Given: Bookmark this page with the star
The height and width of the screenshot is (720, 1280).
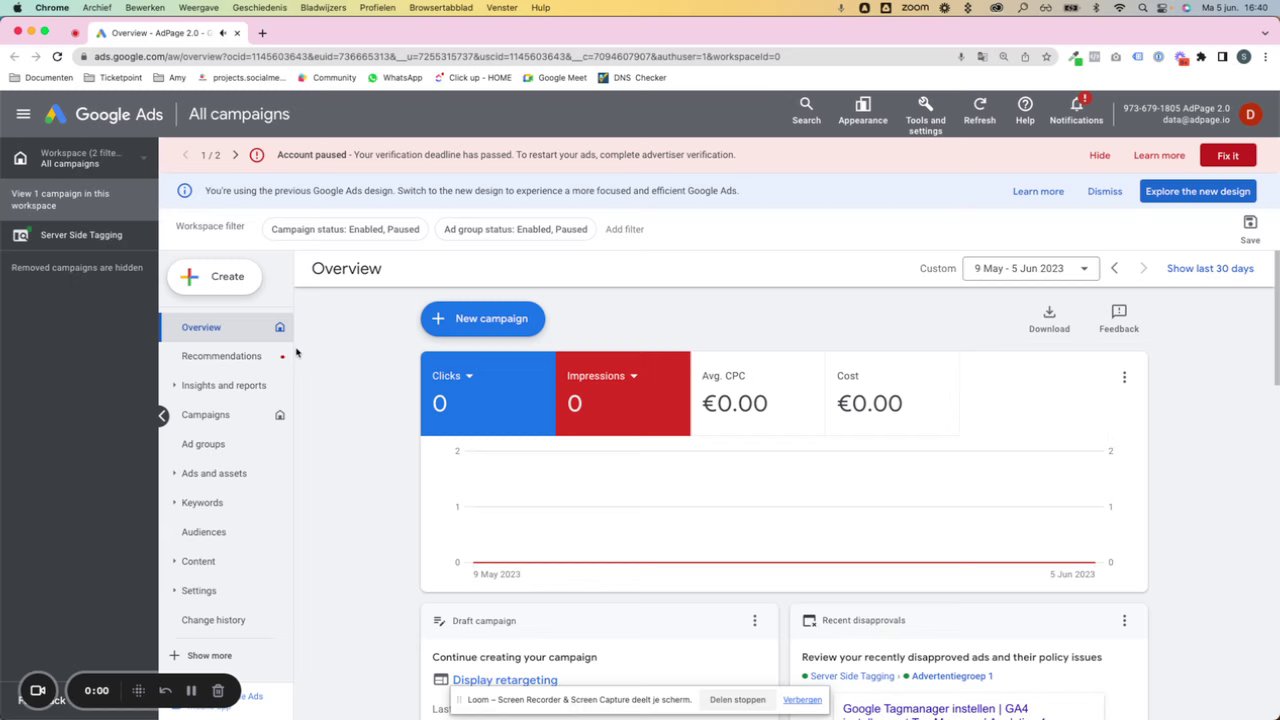Looking at the screenshot, I should (x=1046, y=57).
